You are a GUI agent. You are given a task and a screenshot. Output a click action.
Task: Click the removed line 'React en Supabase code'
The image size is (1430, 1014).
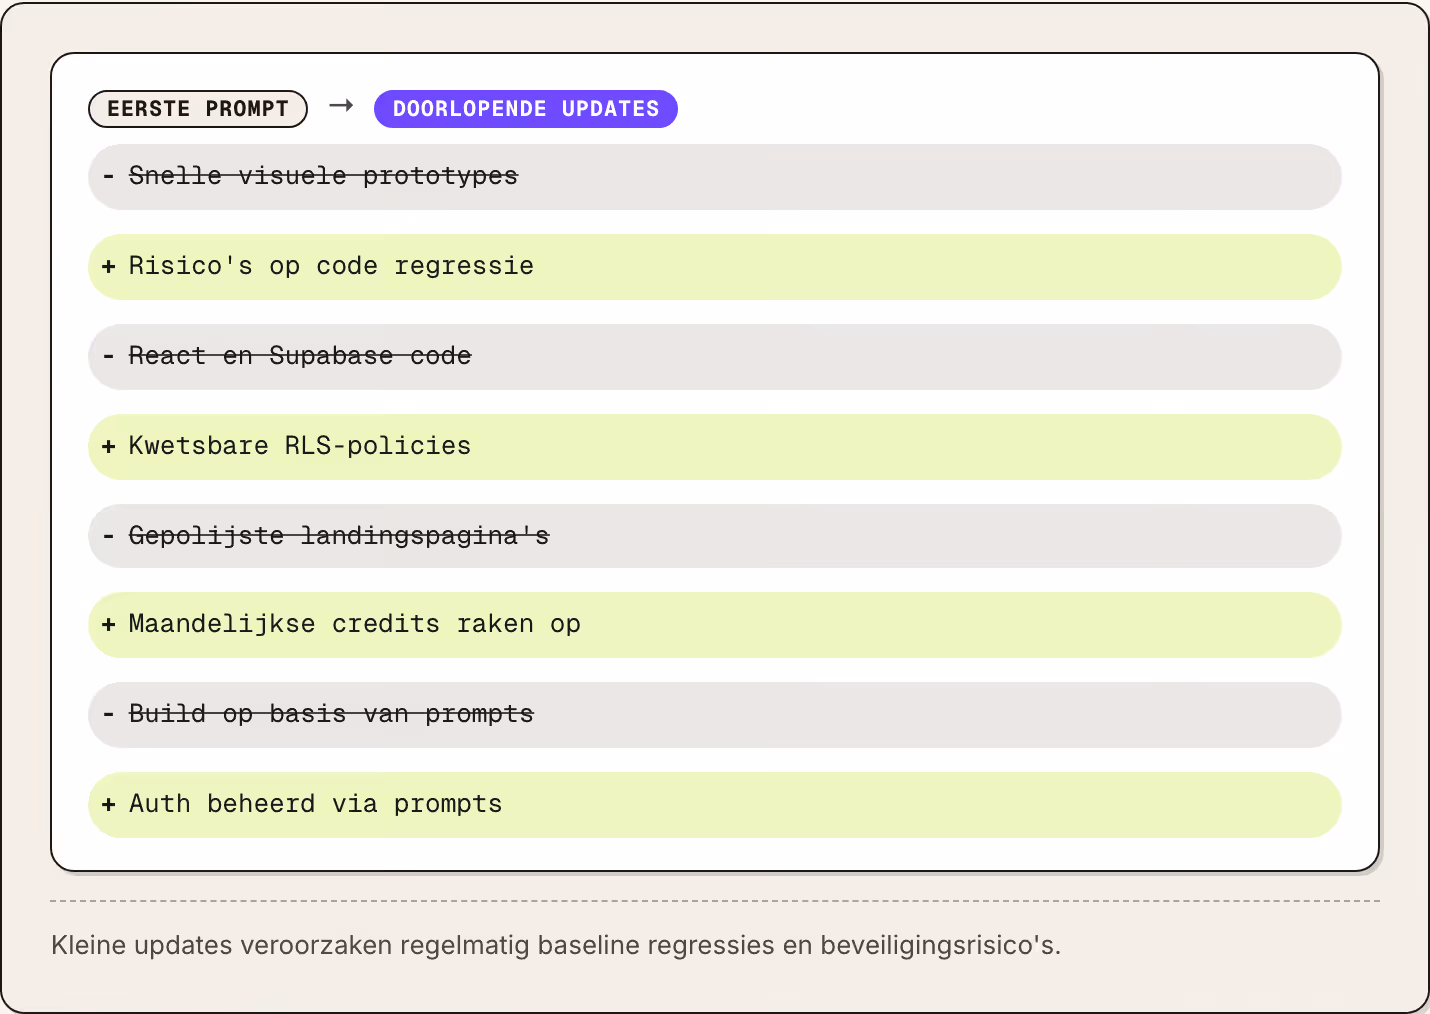714,357
